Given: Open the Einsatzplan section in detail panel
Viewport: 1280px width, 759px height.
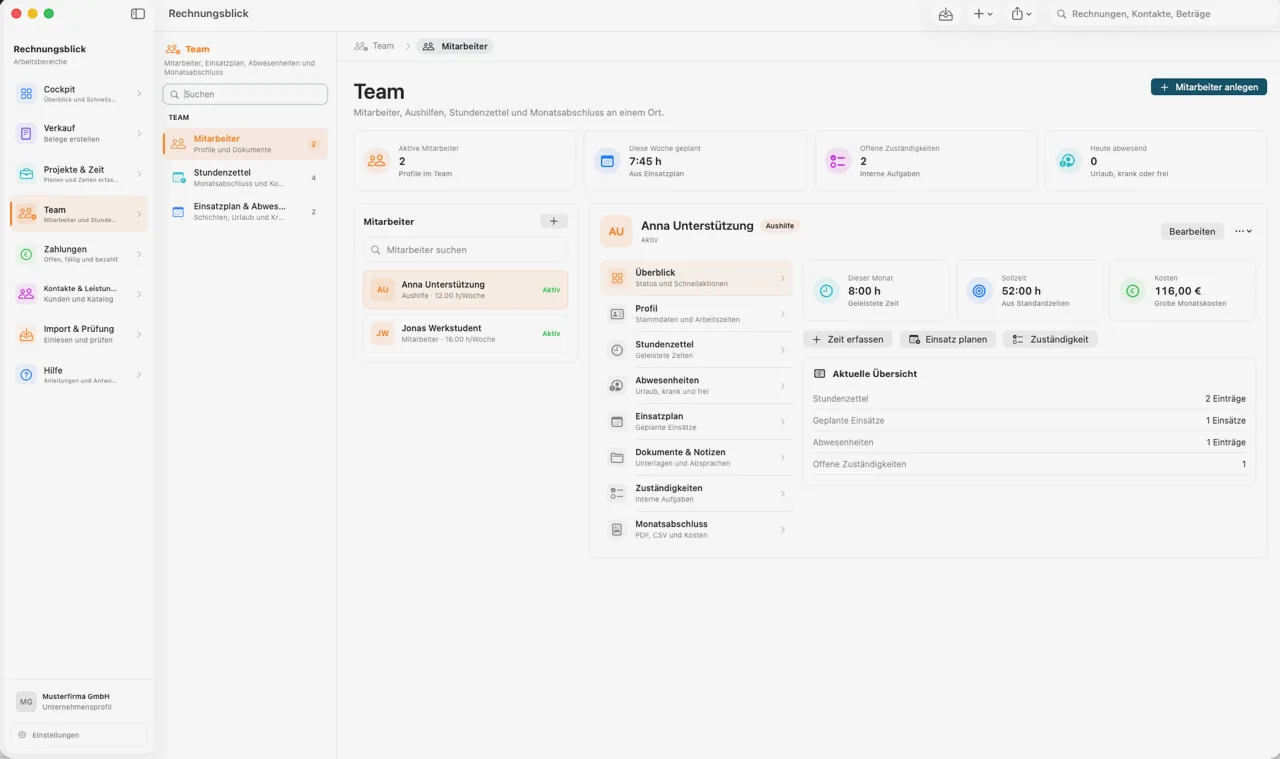Looking at the screenshot, I should coord(696,422).
